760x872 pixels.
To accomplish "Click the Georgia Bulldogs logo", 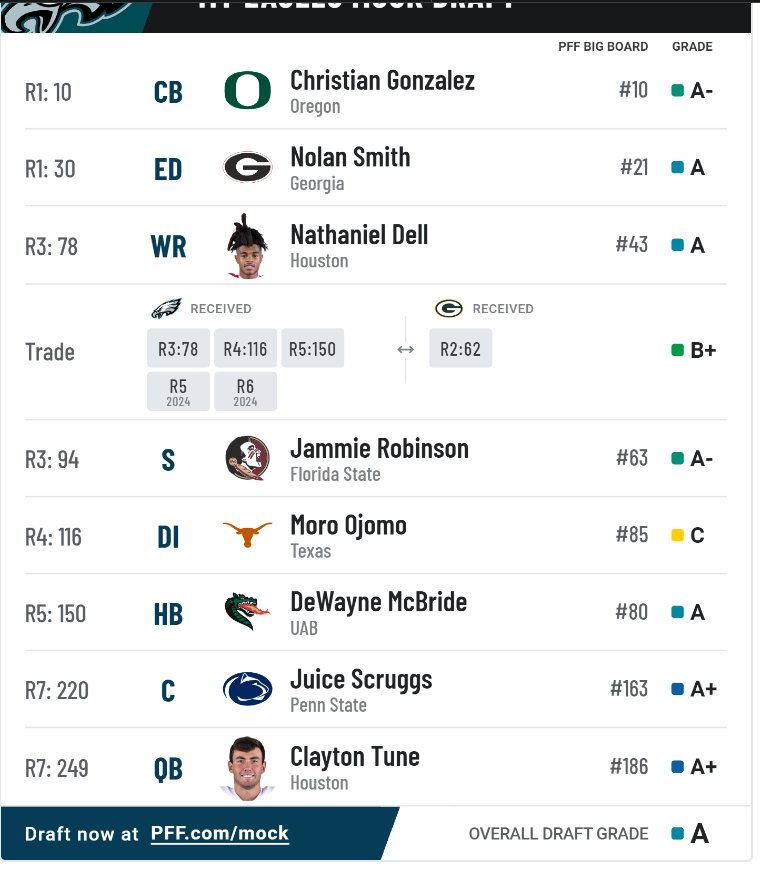I will 247,168.
